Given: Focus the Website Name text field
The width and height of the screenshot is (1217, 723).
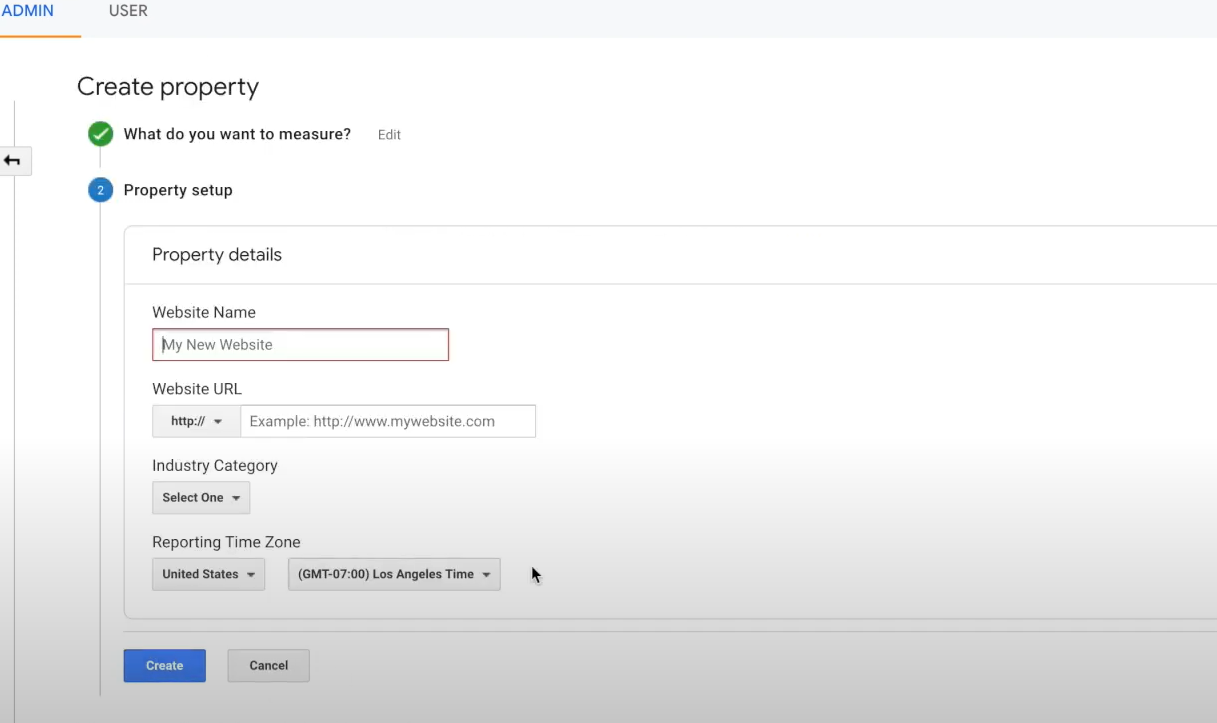Looking at the screenshot, I should [300, 345].
